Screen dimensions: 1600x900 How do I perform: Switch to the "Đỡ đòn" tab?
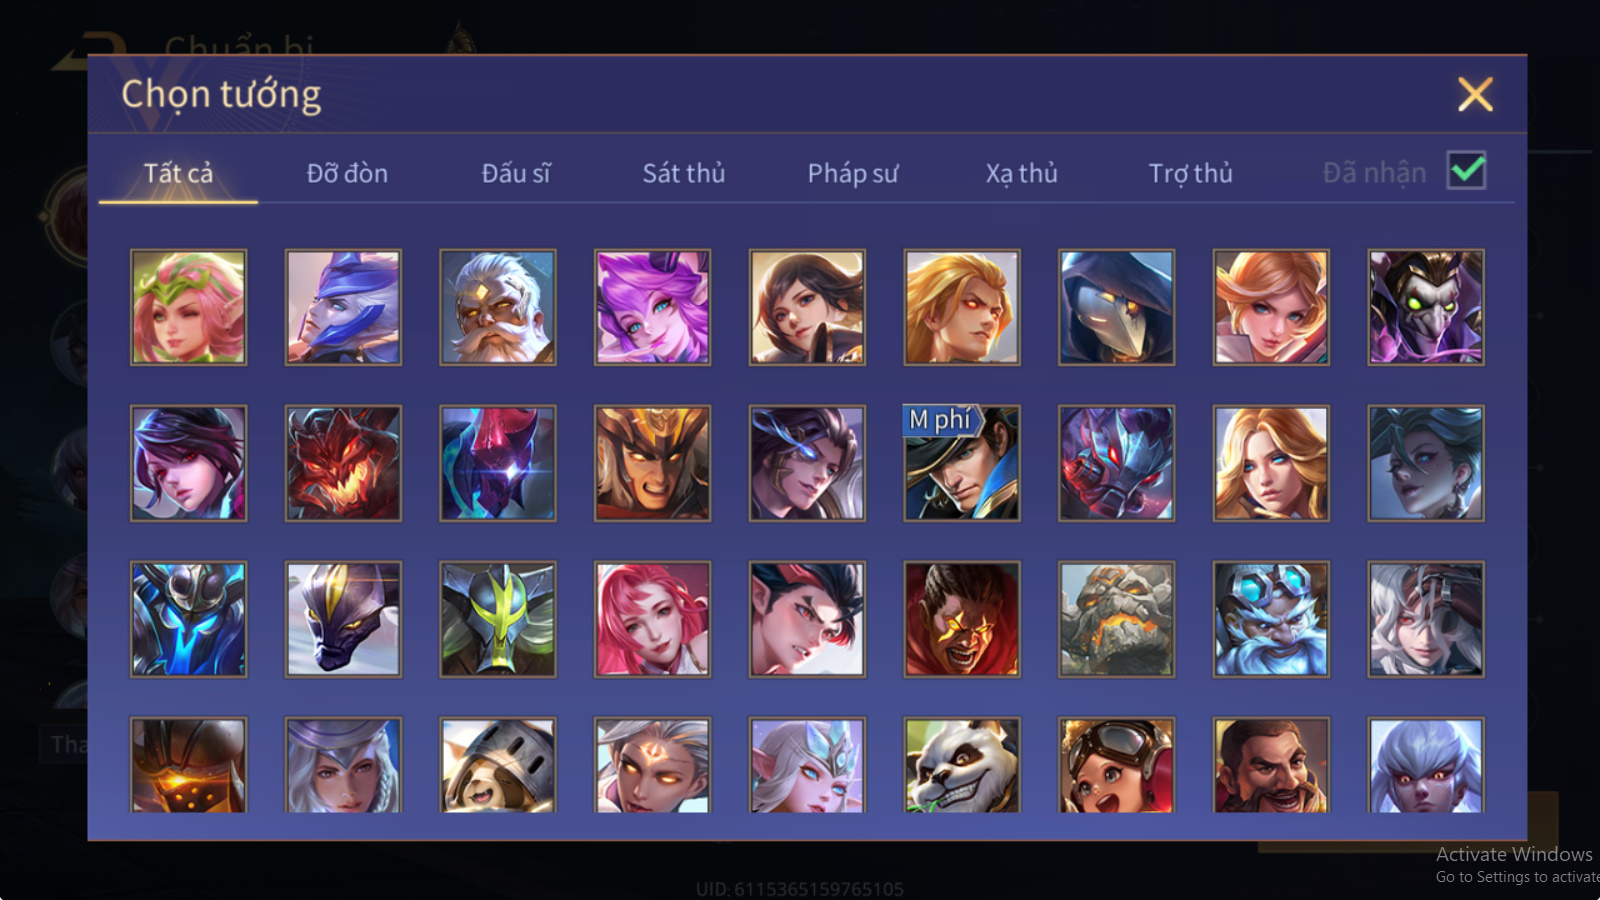[347, 173]
